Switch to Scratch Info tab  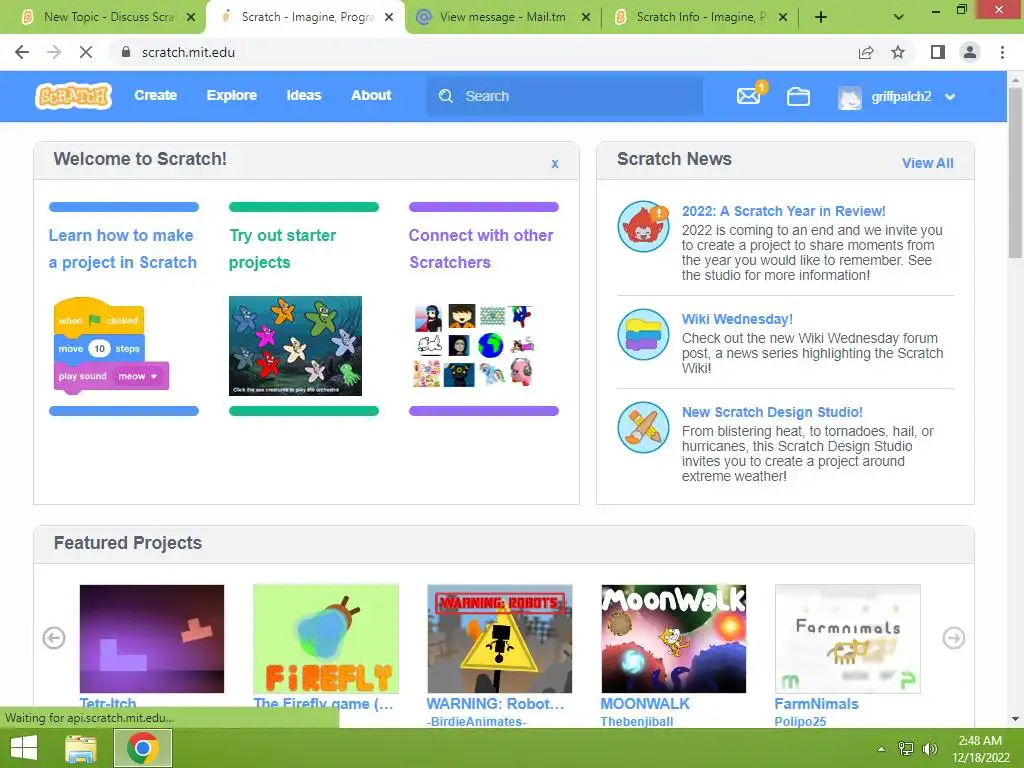click(x=701, y=17)
